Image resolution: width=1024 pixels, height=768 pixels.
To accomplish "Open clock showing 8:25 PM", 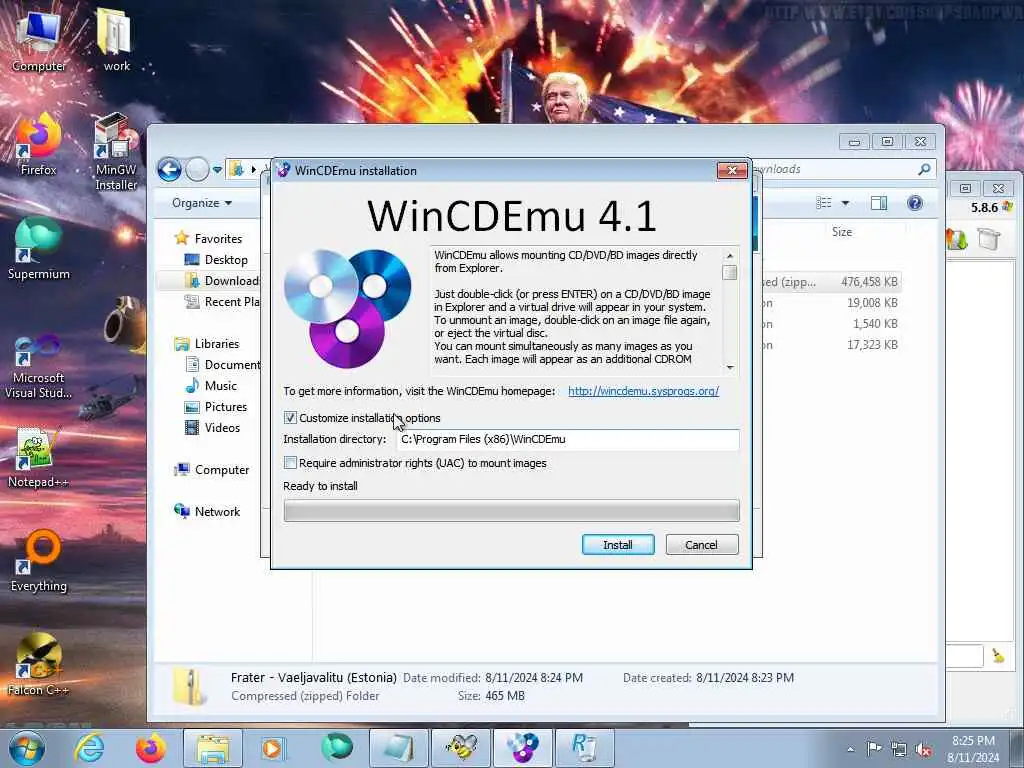I will coord(973,749).
